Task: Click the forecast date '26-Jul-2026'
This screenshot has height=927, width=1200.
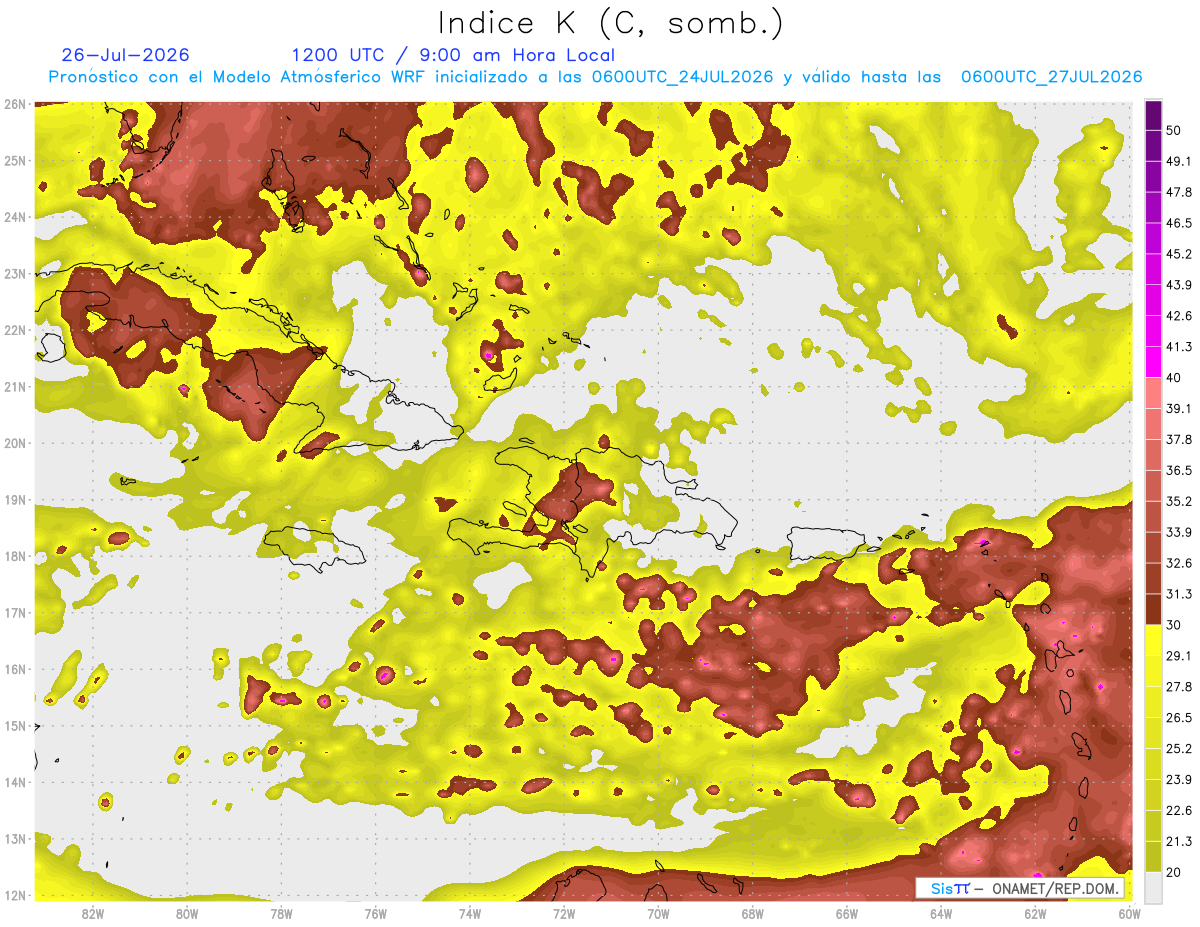Action: (125, 55)
